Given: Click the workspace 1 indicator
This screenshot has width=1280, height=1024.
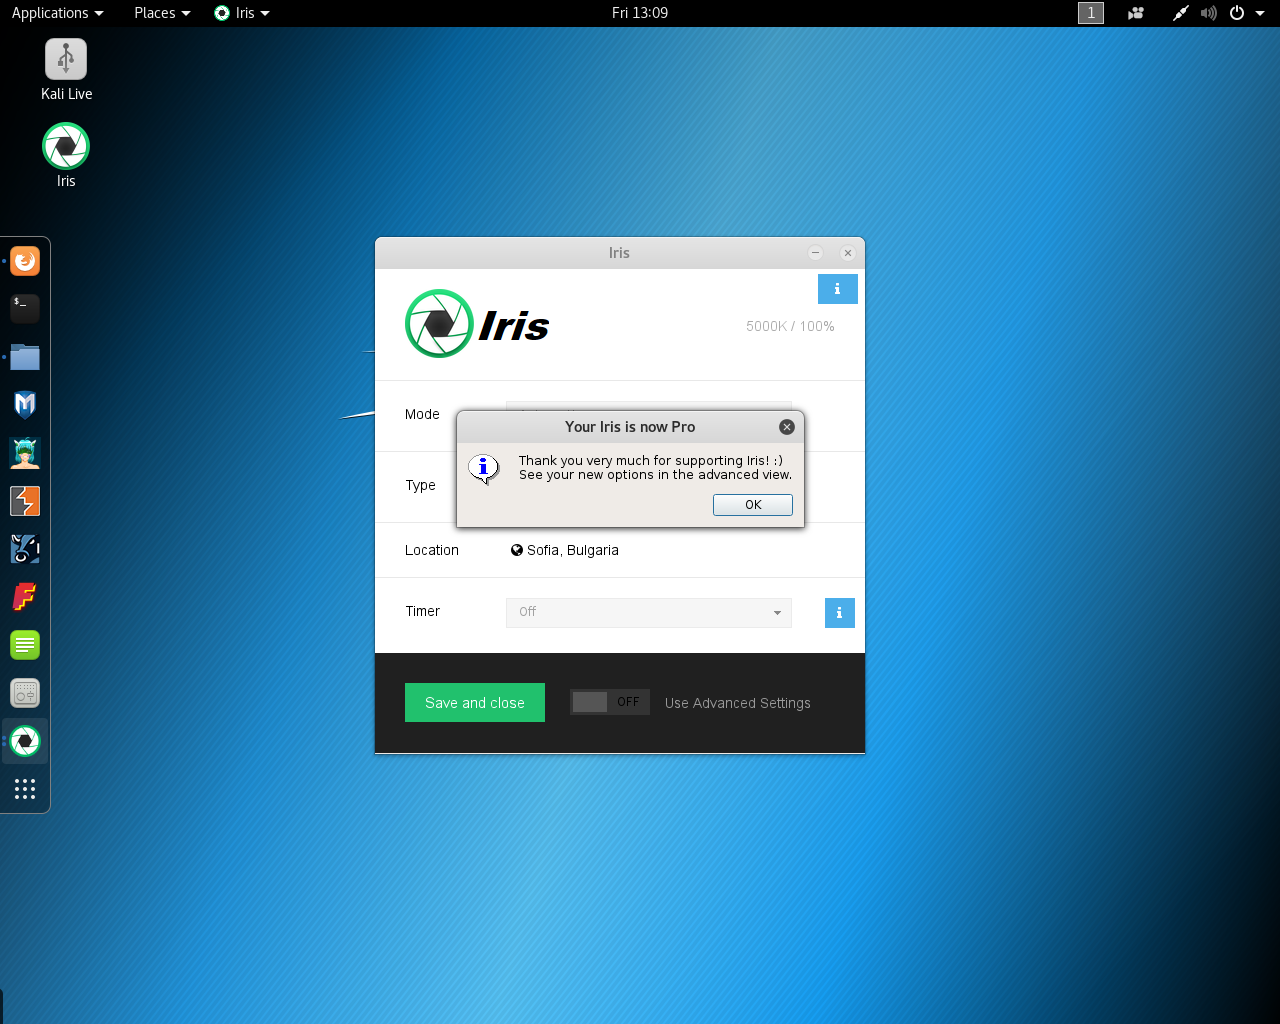Looking at the screenshot, I should point(1091,13).
